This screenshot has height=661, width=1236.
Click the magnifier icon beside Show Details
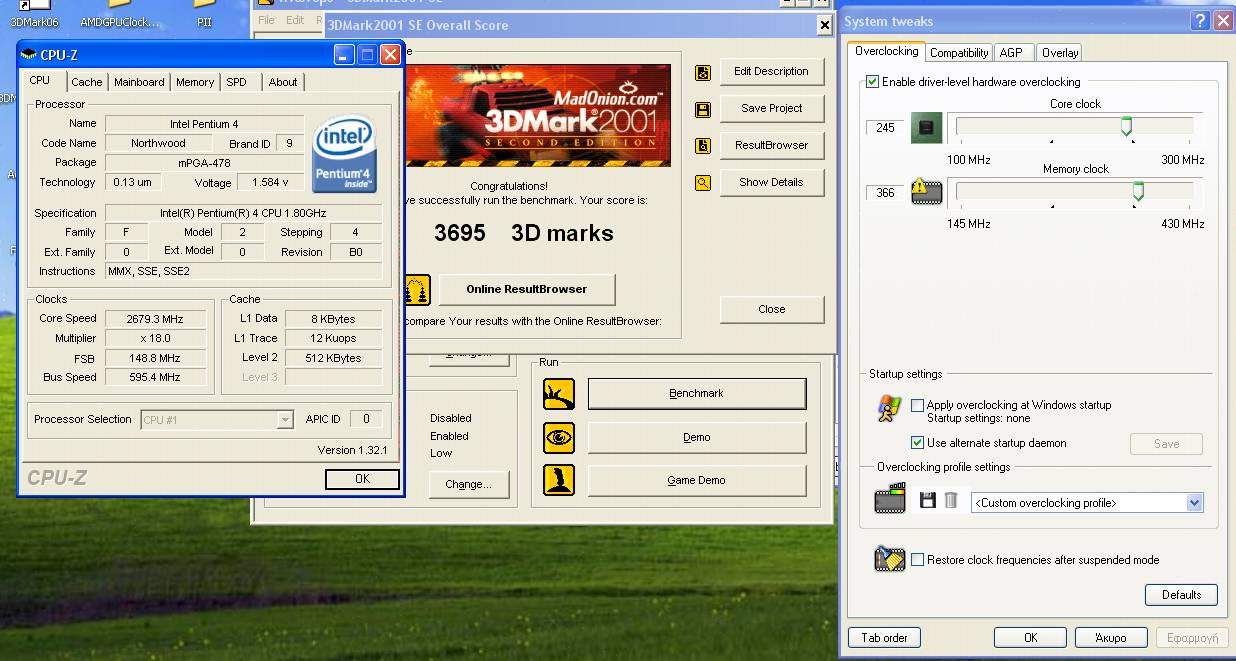tap(703, 183)
